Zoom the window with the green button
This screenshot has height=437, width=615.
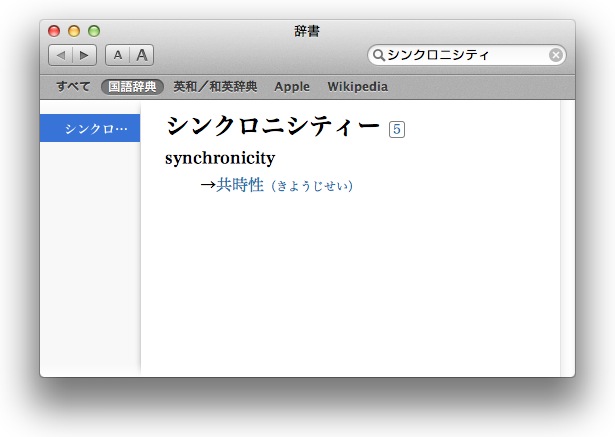pyautogui.click(x=94, y=31)
